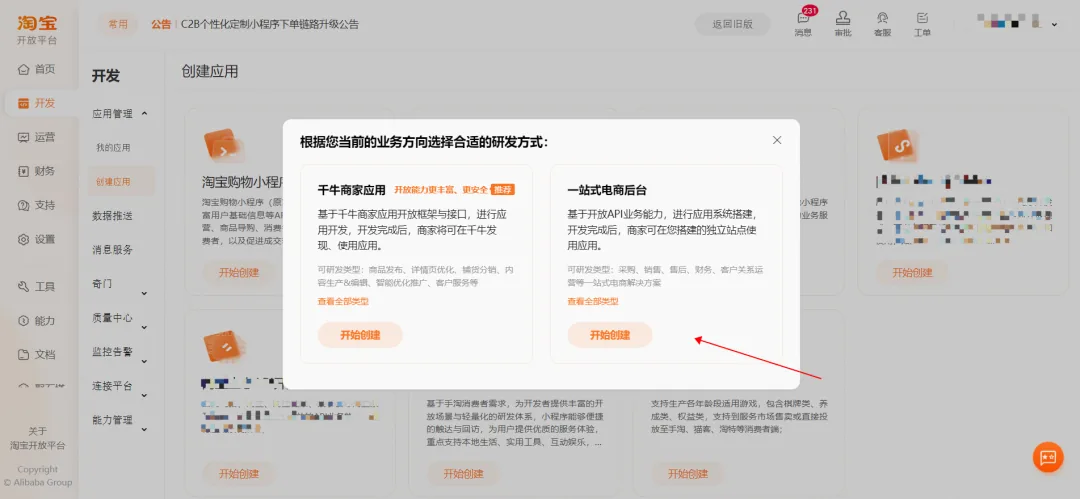Click 开始创建 on 淘宝购物小程序 card

pyautogui.click(x=238, y=272)
